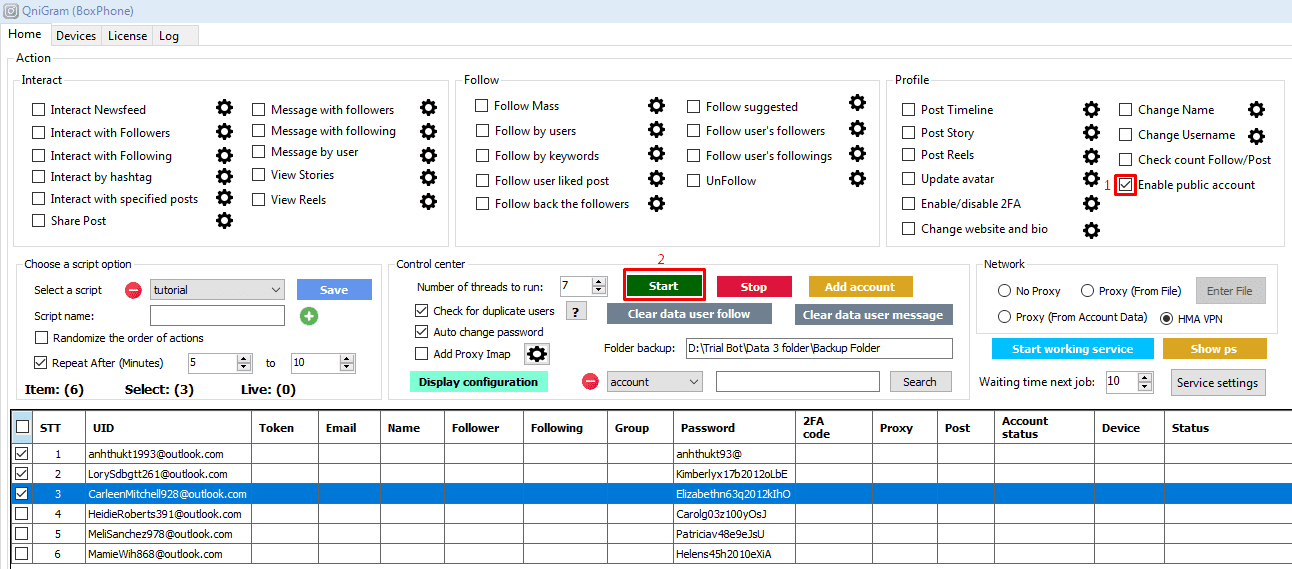The width and height of the screenshot is (1292, 569).
Task: Switch to the Devices tab
Action: click(76, 36)
